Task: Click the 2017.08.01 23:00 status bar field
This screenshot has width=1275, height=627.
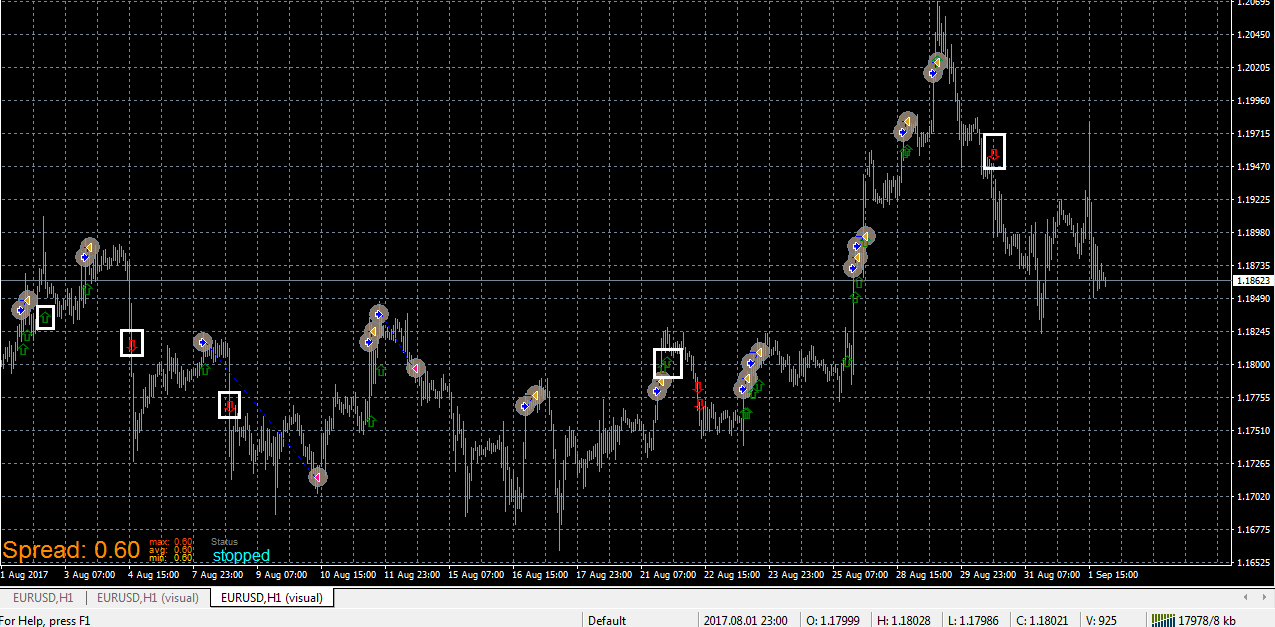Action: (x=747, y=620)
